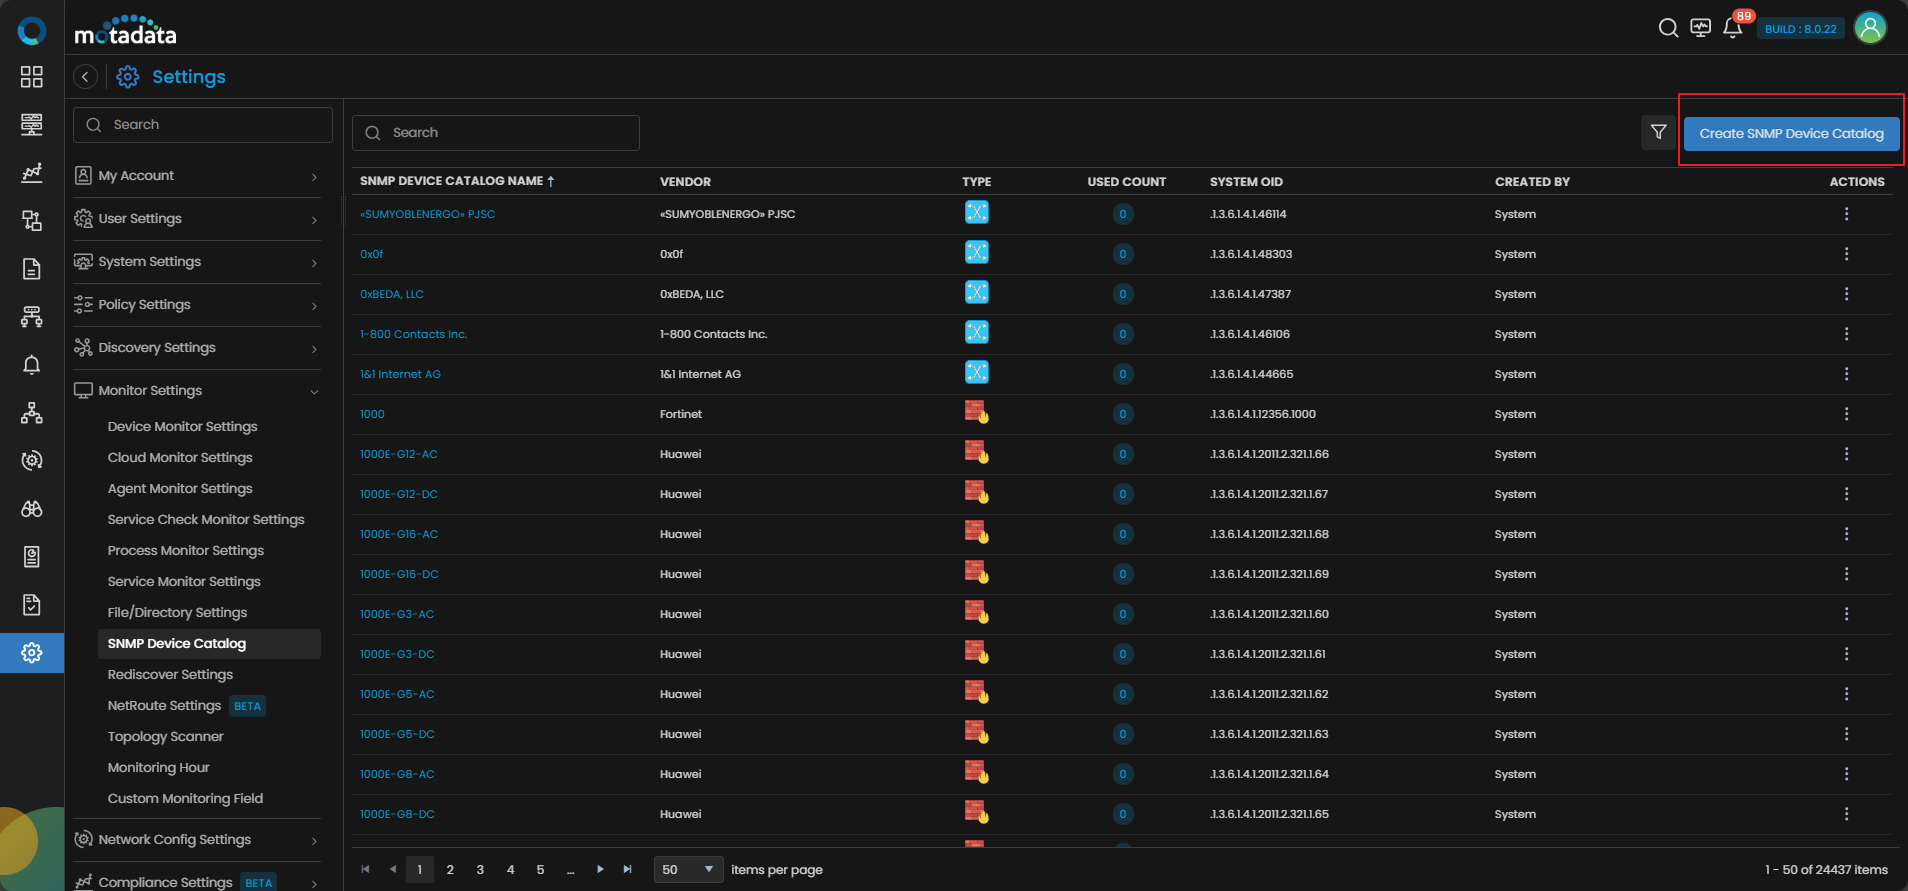Open the compliance checklist icon in the left rail
The height and width of the screenshot is (891, 1908).
point(32,605)
